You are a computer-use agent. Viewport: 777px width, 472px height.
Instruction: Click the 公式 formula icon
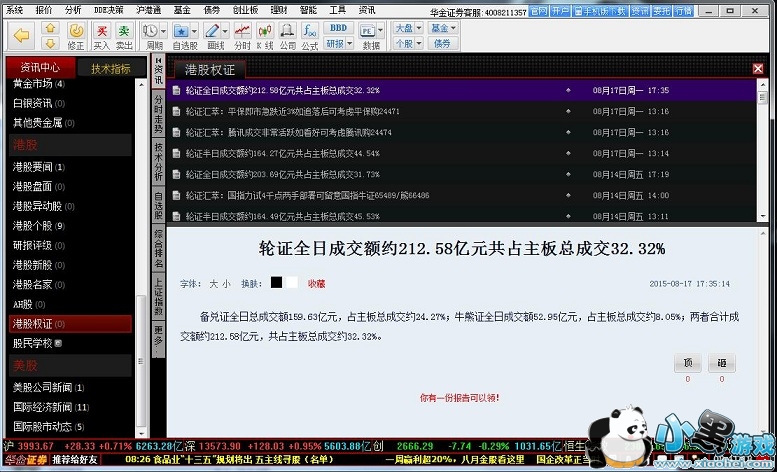(310, 31)
